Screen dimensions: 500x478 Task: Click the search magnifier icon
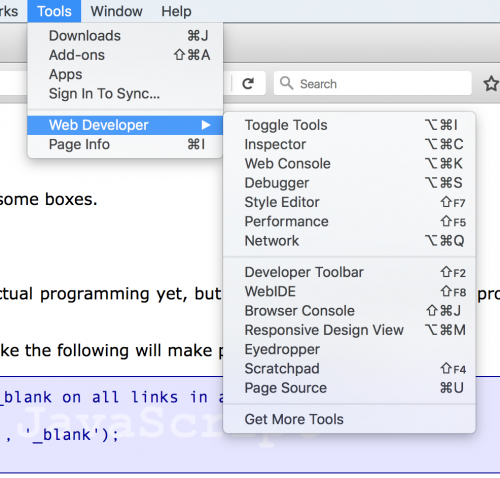point(286,83)
